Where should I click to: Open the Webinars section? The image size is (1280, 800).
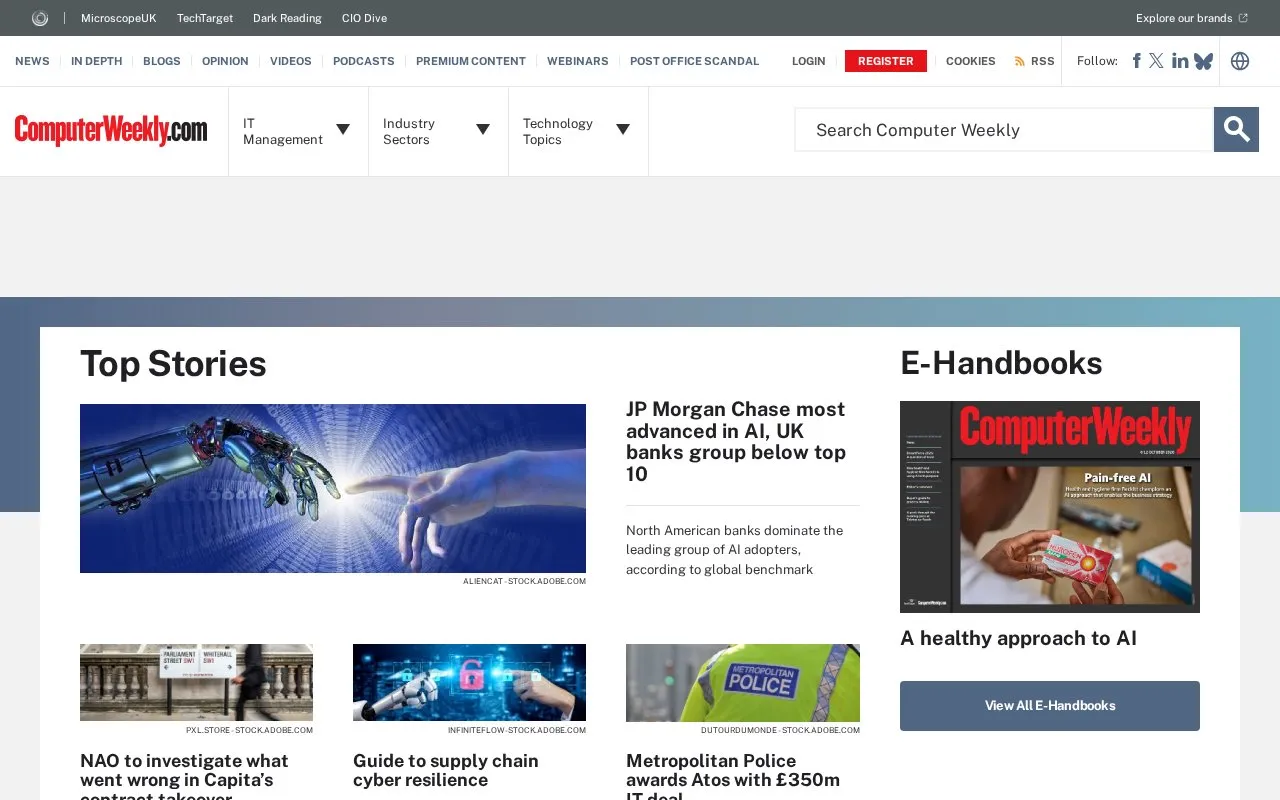pyautogui.click(x=578, y=61)
